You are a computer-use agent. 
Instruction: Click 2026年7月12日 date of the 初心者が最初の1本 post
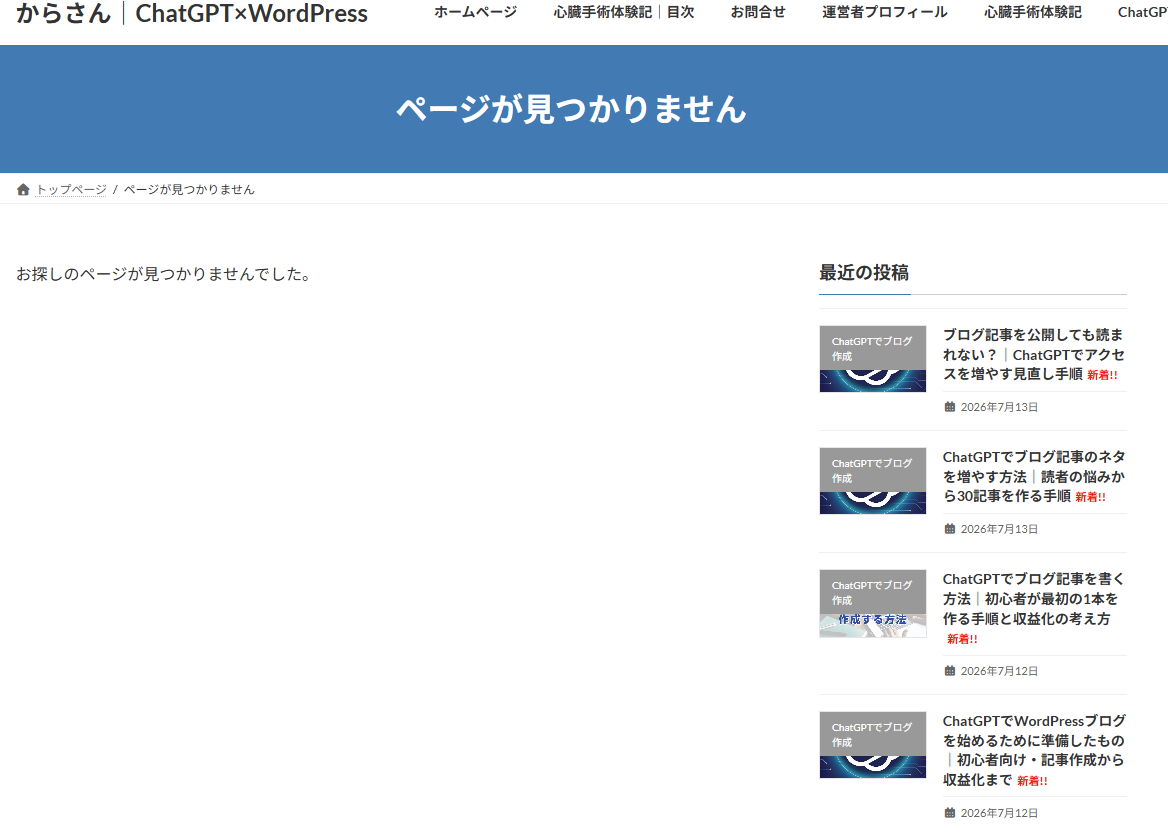999,671
